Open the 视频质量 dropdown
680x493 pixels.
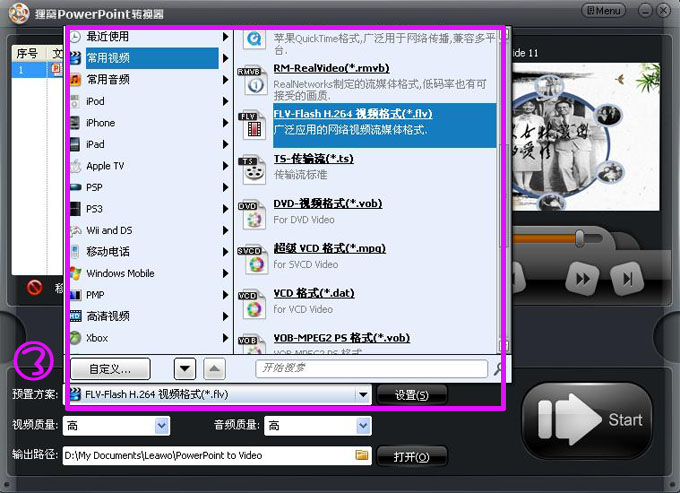click(162, 426)
